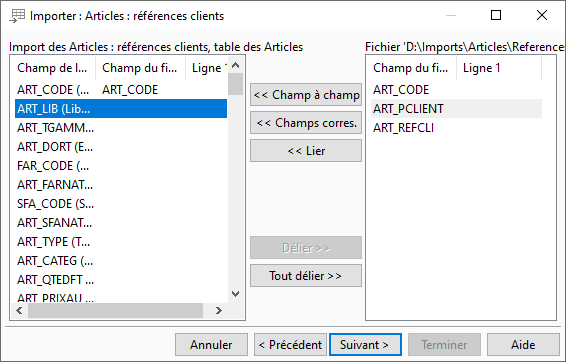The height and width of the screenshot is (362, 566).
Task: Go to the next step with Suivant
Action: (x=365, y=345)
